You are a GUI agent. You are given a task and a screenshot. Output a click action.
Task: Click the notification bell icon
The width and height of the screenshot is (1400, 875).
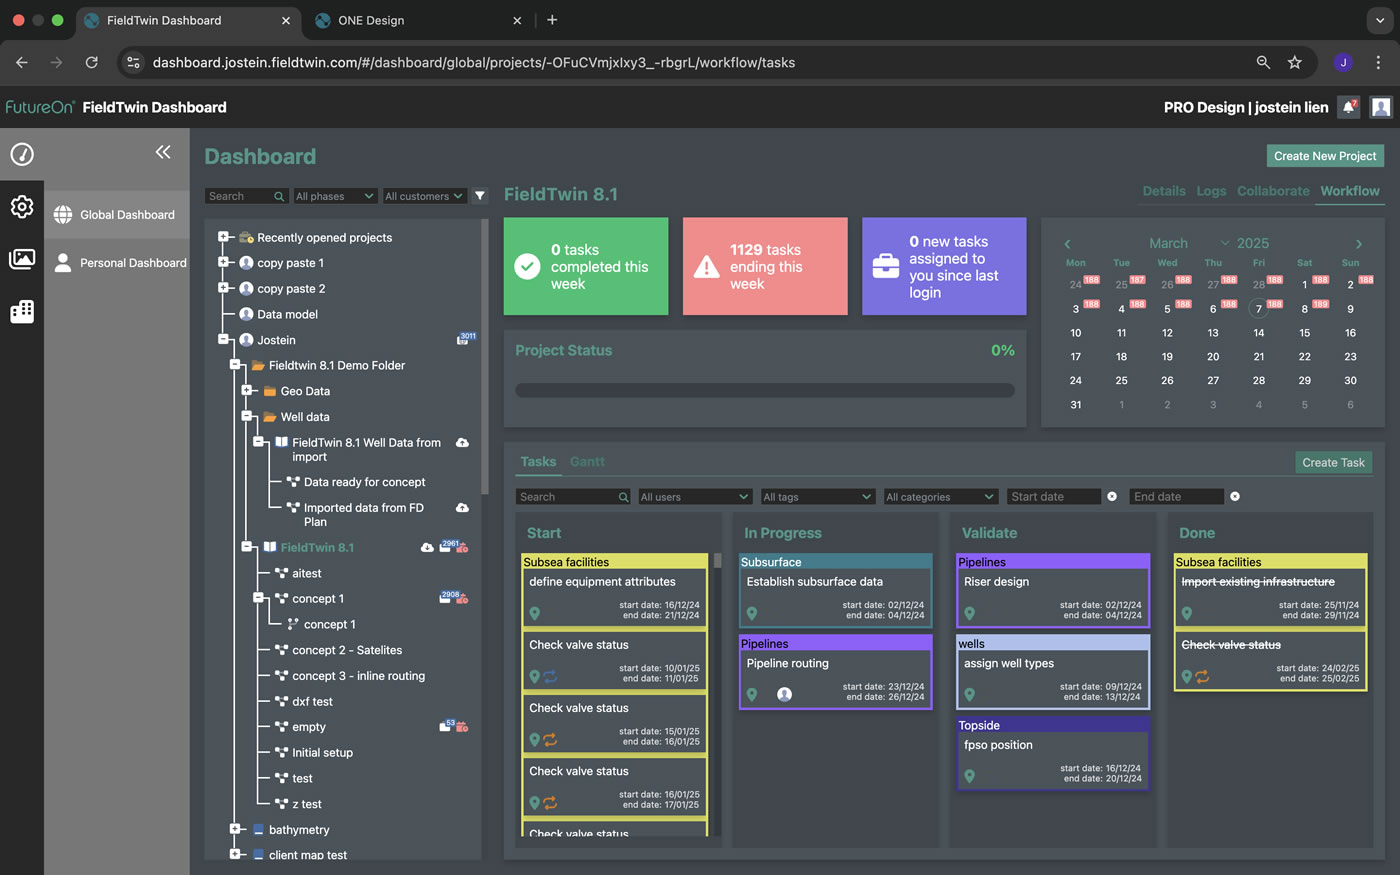click(x=1349, y=107)
